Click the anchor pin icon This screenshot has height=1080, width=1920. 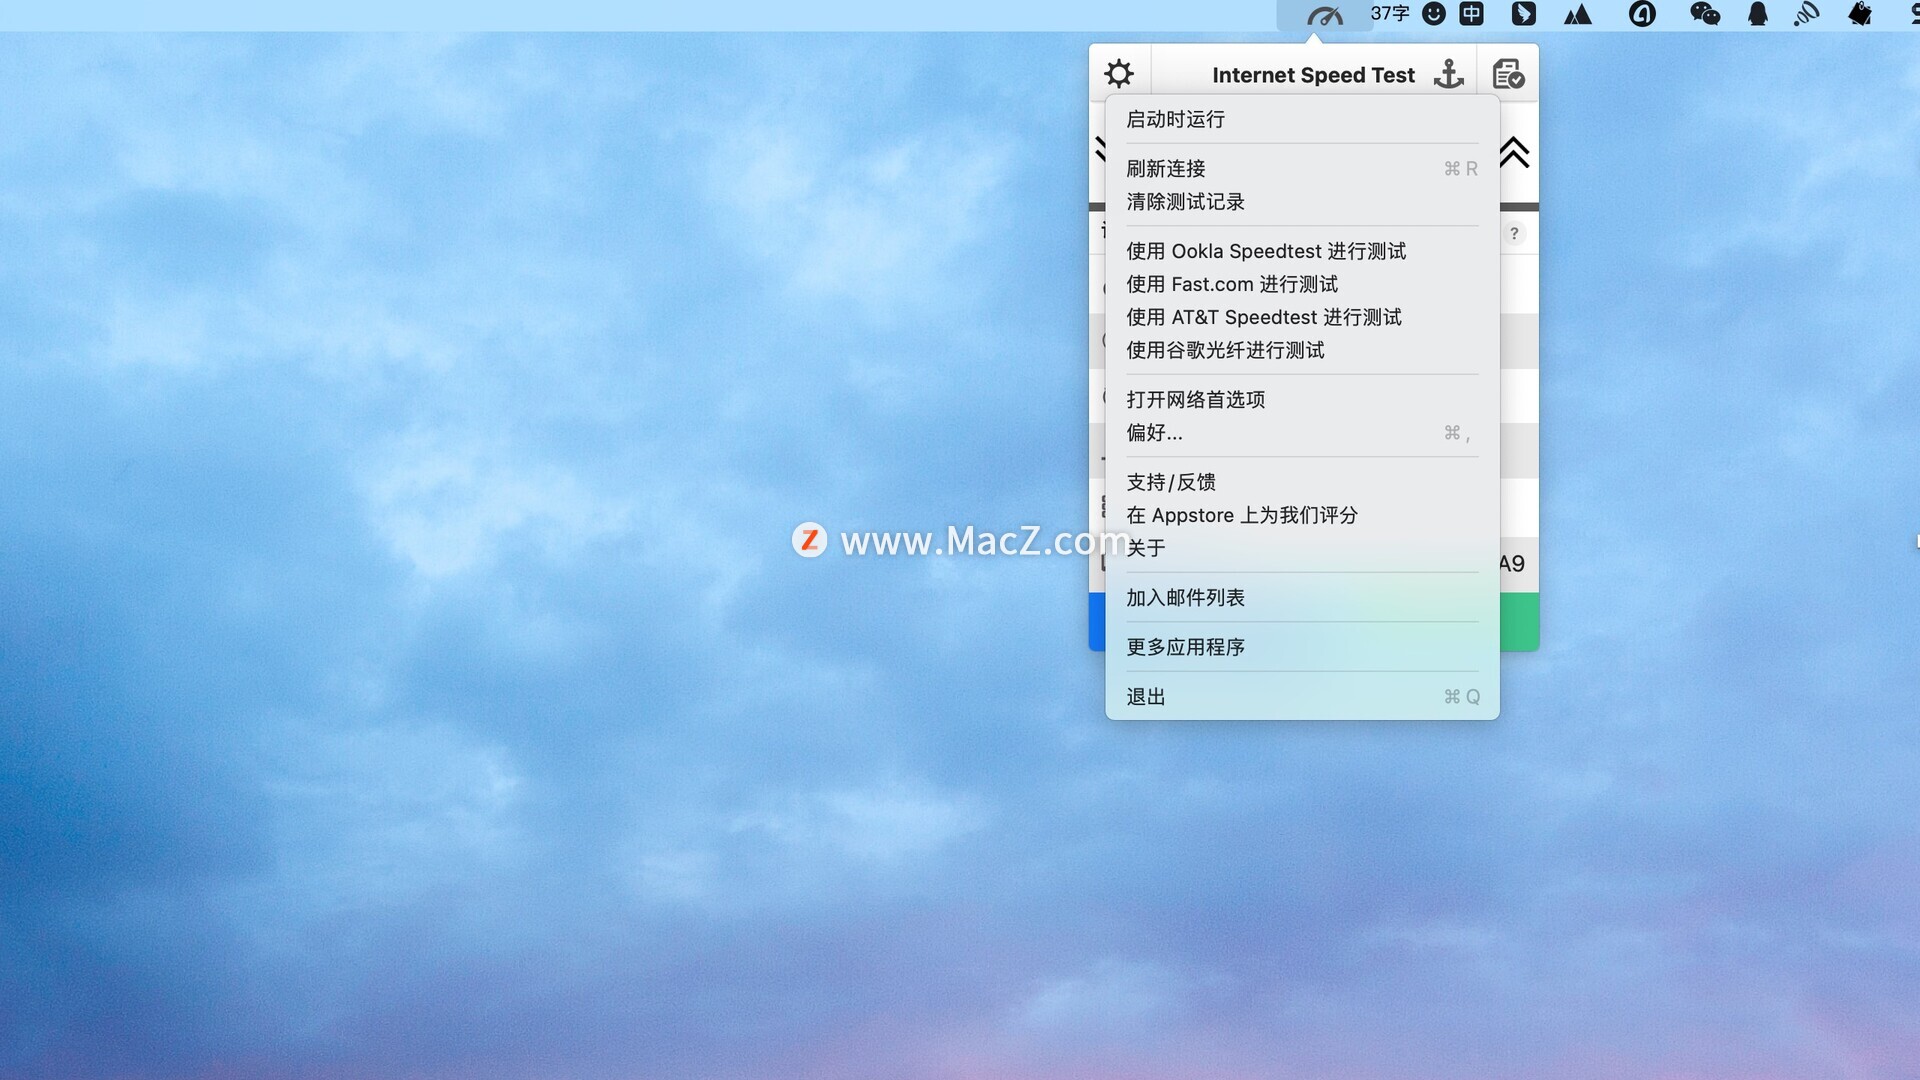1448,74
